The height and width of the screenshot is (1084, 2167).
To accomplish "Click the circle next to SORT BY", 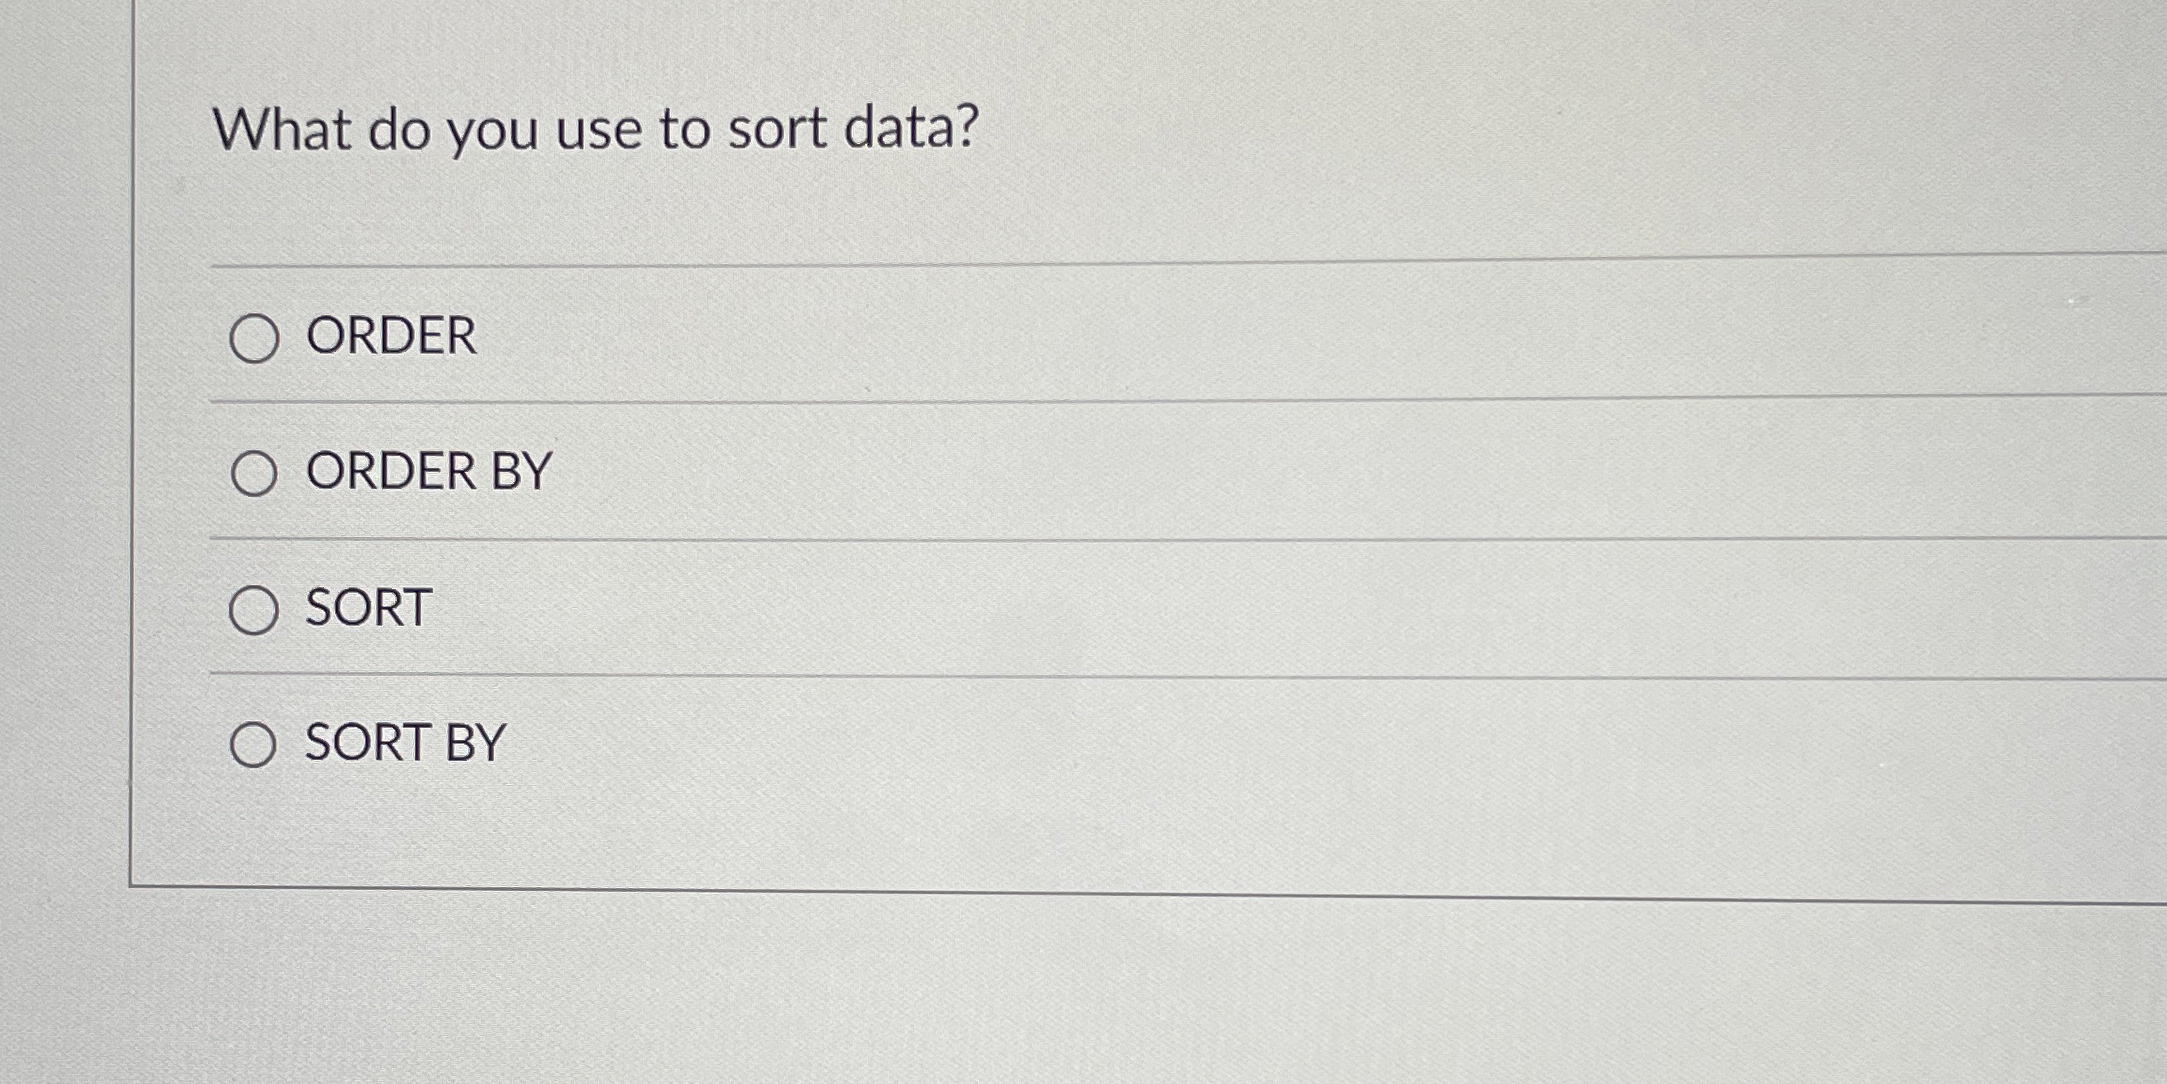I will click(x=254, y=744).
